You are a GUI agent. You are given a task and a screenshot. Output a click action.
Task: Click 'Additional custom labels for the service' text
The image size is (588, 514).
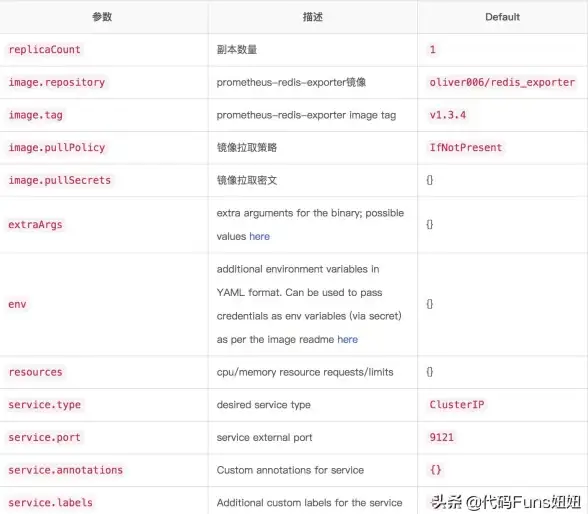(309, 503)
